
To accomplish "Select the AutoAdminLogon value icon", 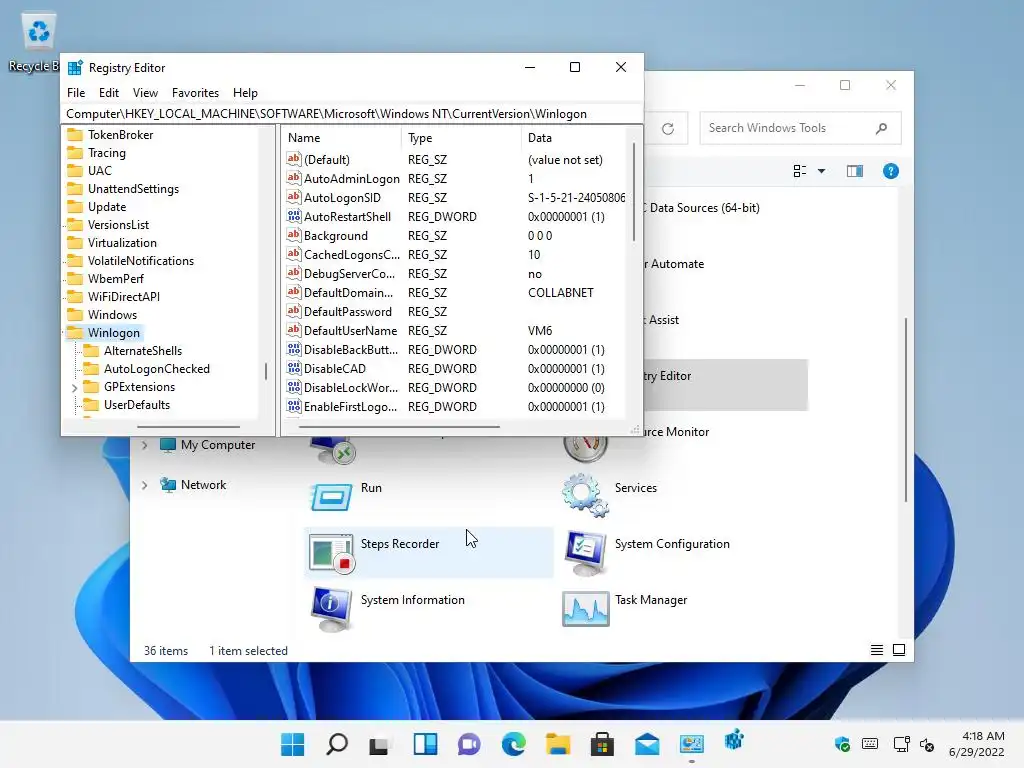I will coord(294,178).
